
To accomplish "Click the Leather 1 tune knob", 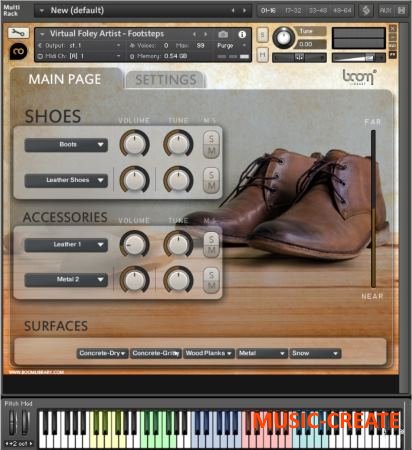I will point(178,244).
